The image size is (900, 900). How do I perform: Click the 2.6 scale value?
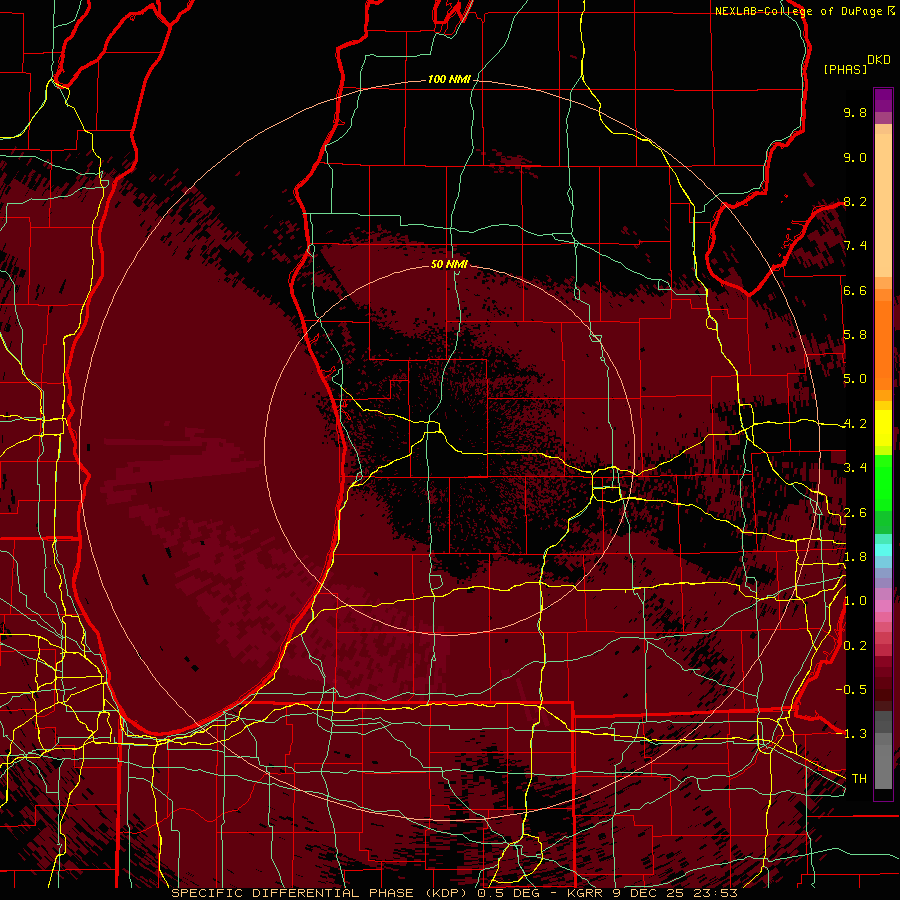[x=855, y=513]
